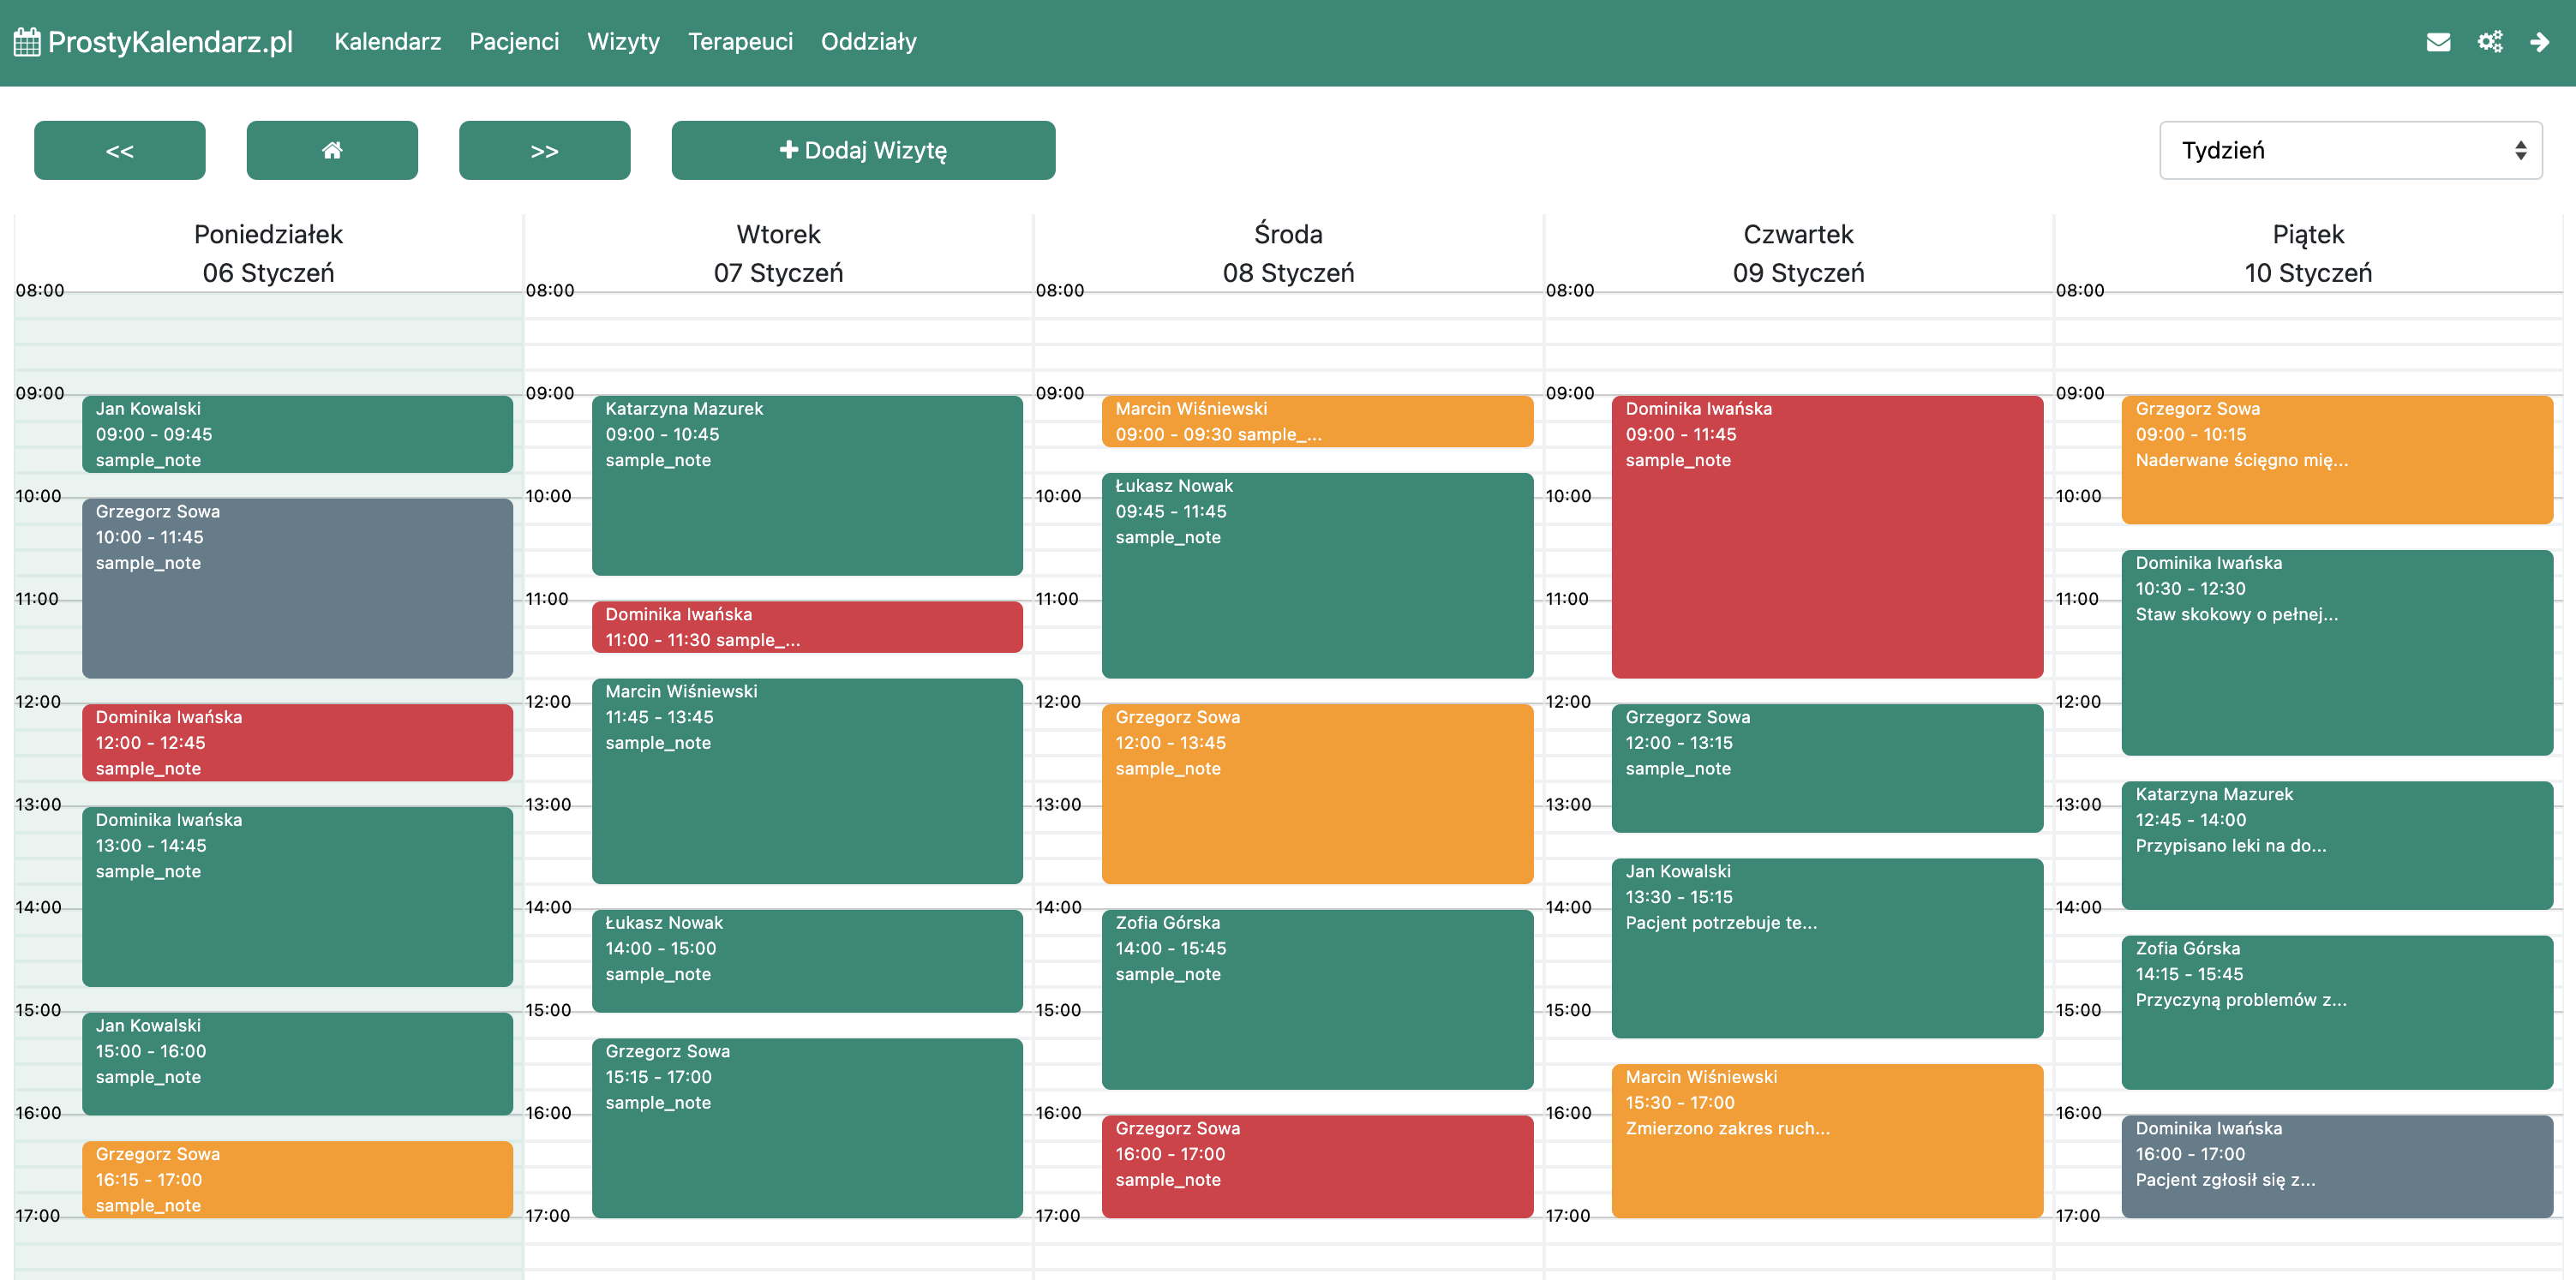The height and width of the screenshot is (1280, 2576).
Task: Click the logout arrow icon
Action: (2539, 42)
